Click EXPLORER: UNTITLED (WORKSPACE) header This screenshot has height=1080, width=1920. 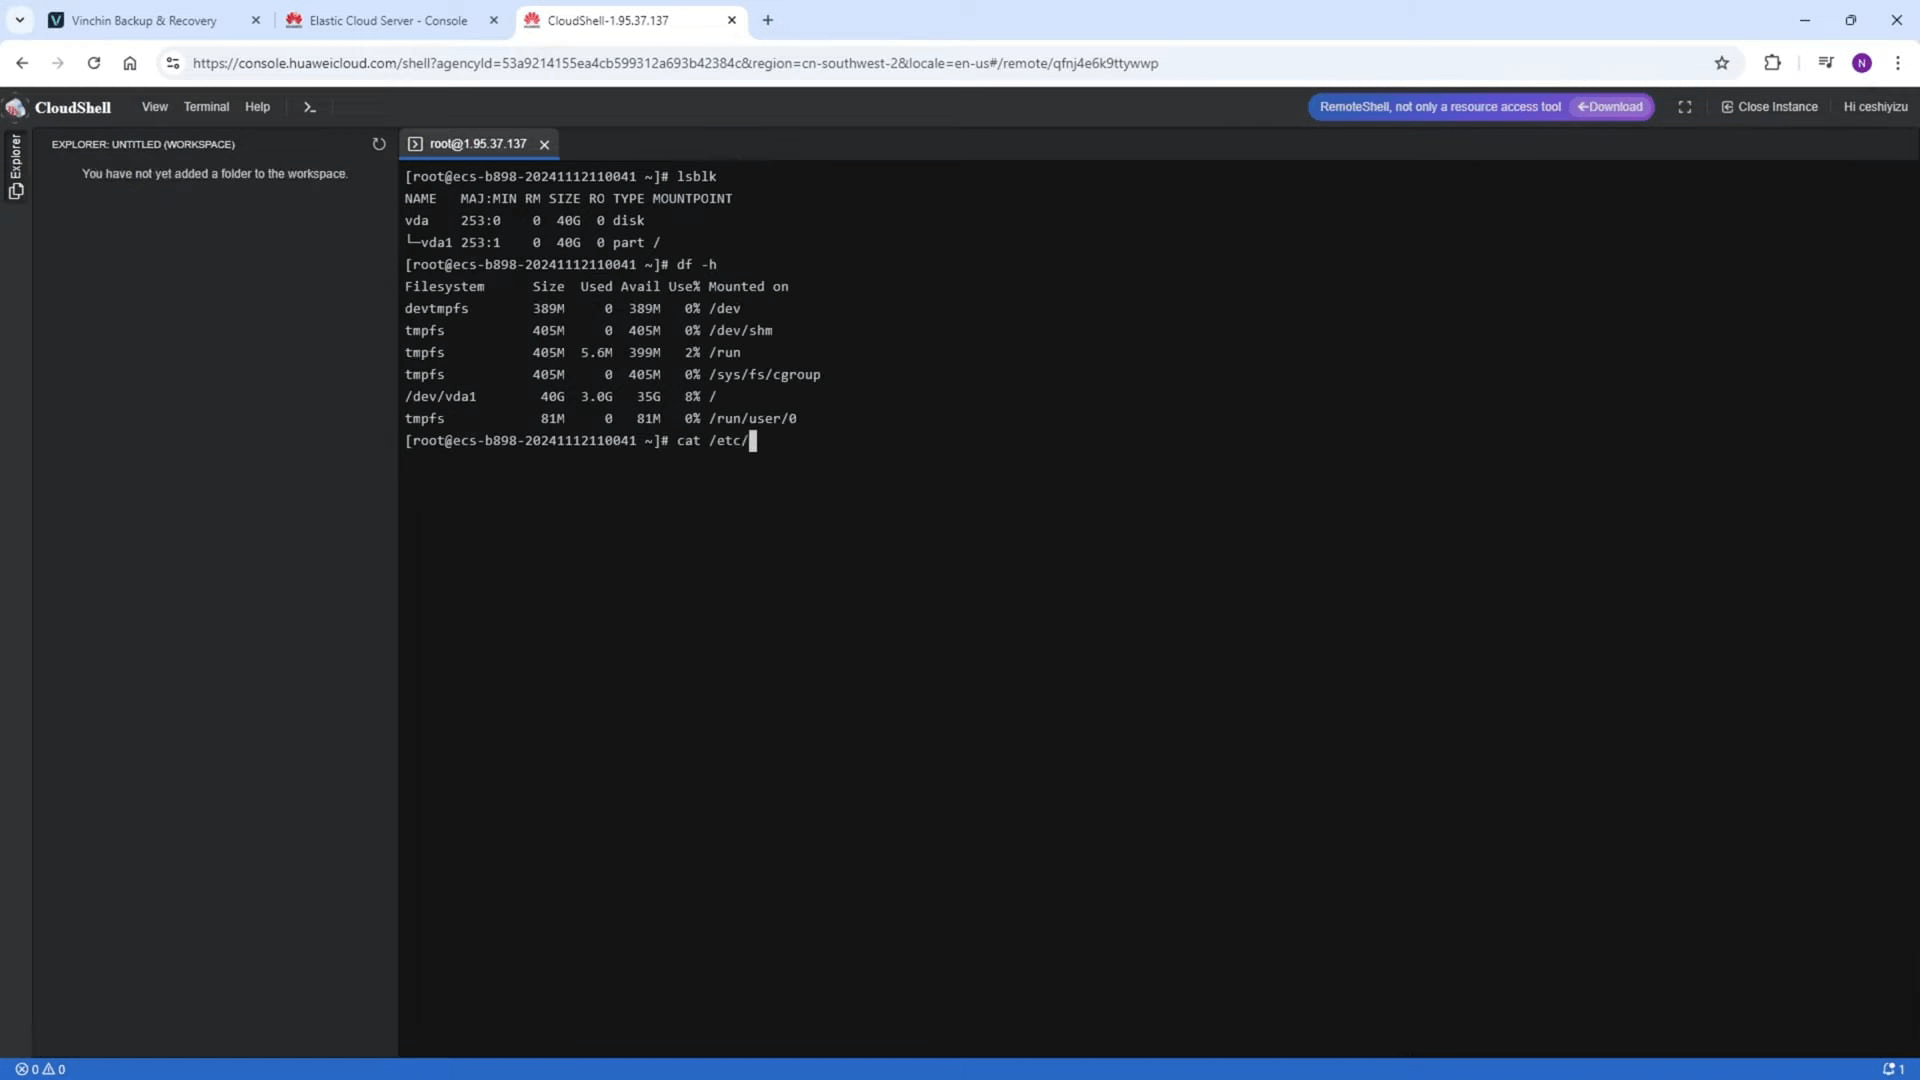(x=143, y=144)
